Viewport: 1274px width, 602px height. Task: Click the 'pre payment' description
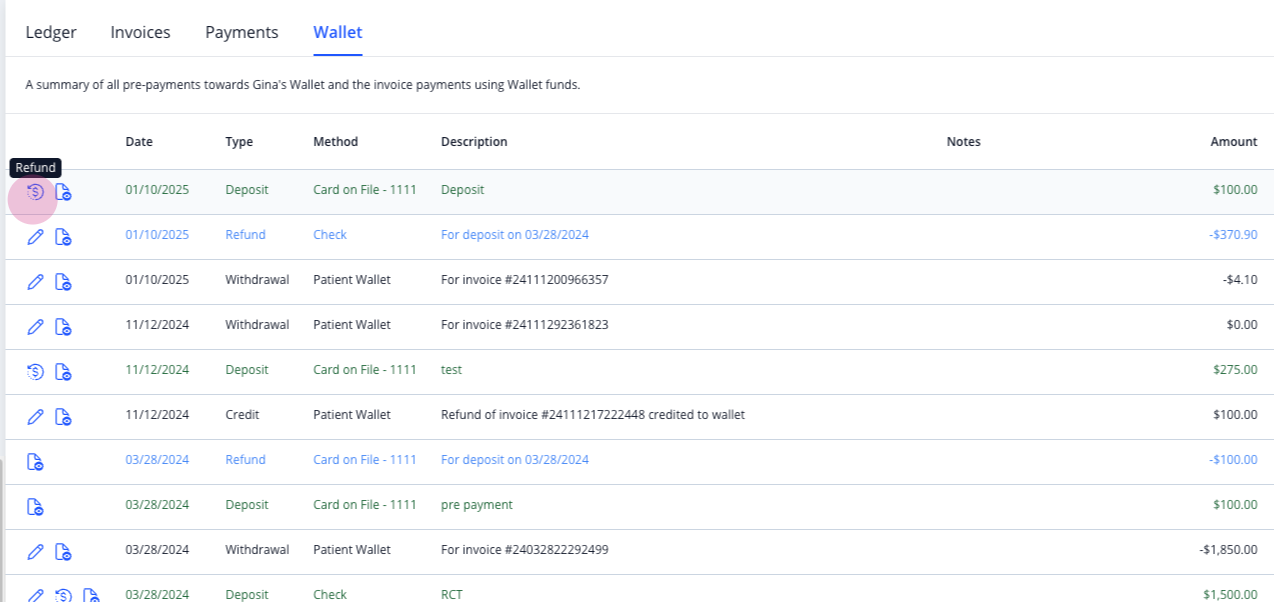[x=476, y=505]
